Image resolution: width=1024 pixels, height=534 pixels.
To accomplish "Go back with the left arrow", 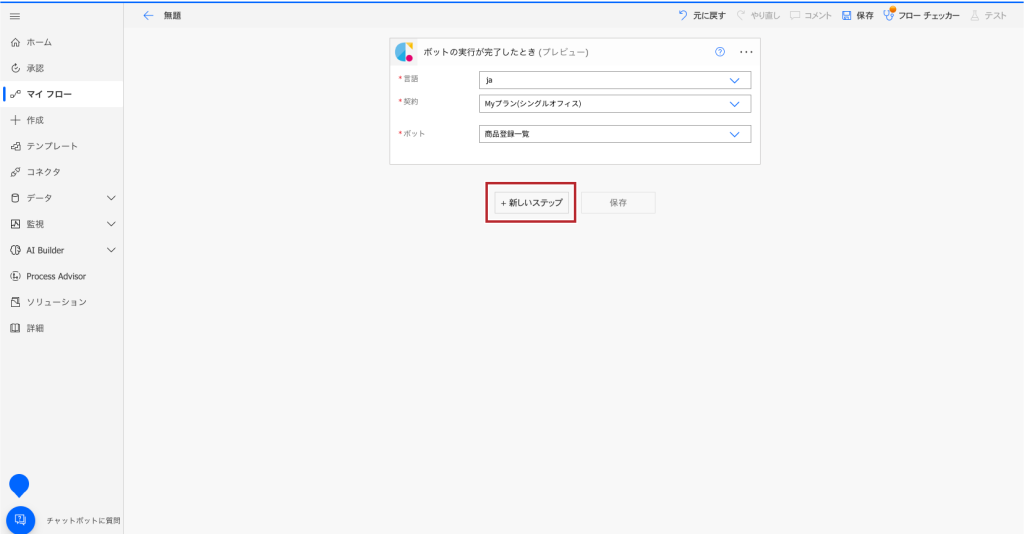I will (148, 16).
